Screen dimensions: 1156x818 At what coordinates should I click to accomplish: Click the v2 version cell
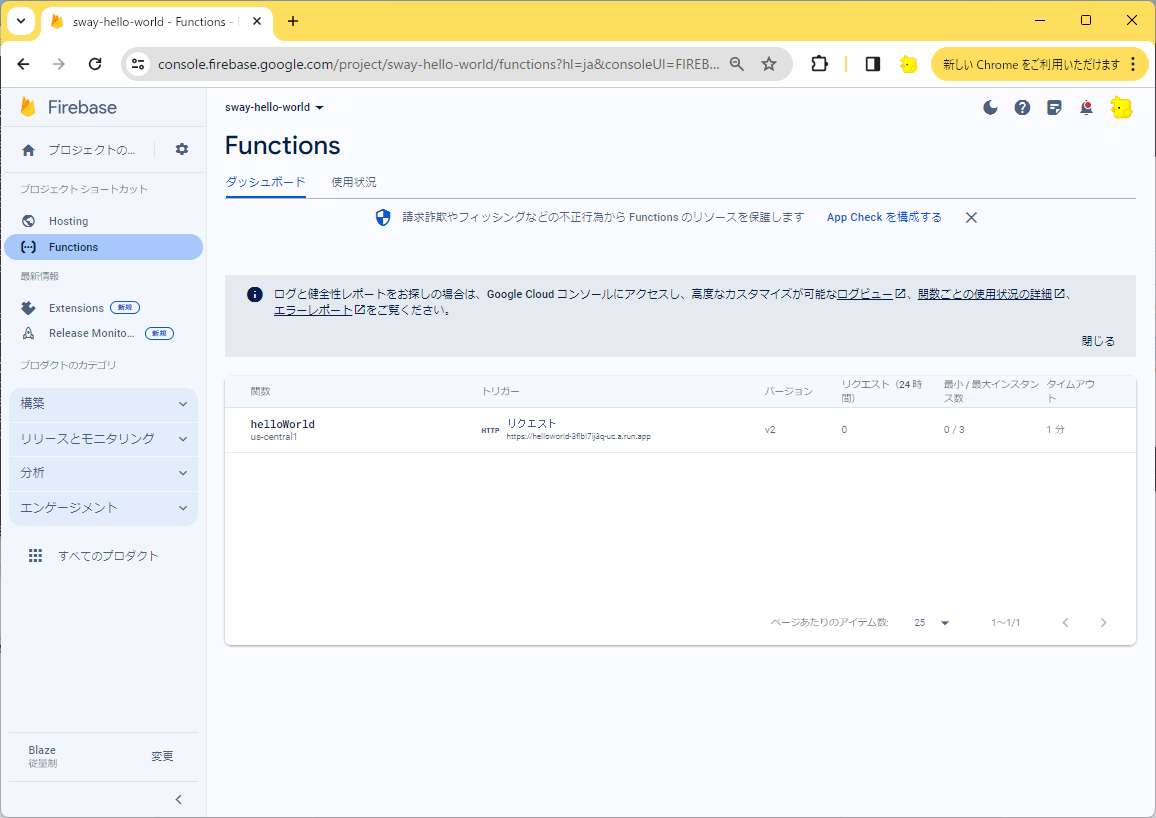point(770,430)
